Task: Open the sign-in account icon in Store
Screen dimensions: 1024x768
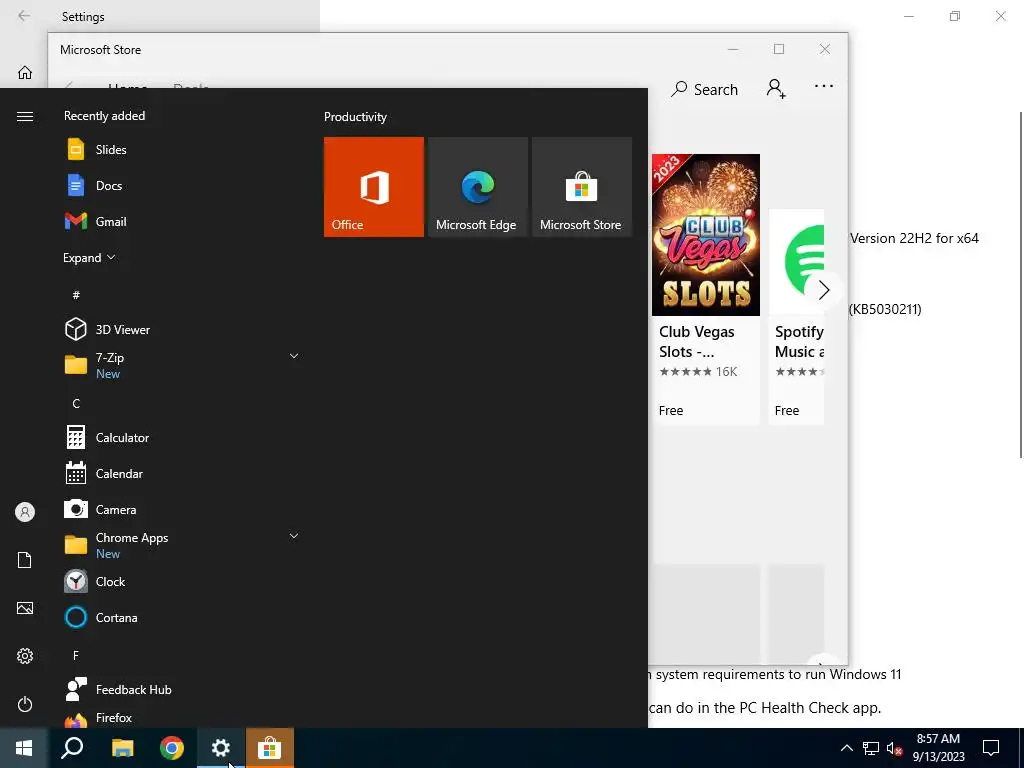Action: click(x=776, y=88)
